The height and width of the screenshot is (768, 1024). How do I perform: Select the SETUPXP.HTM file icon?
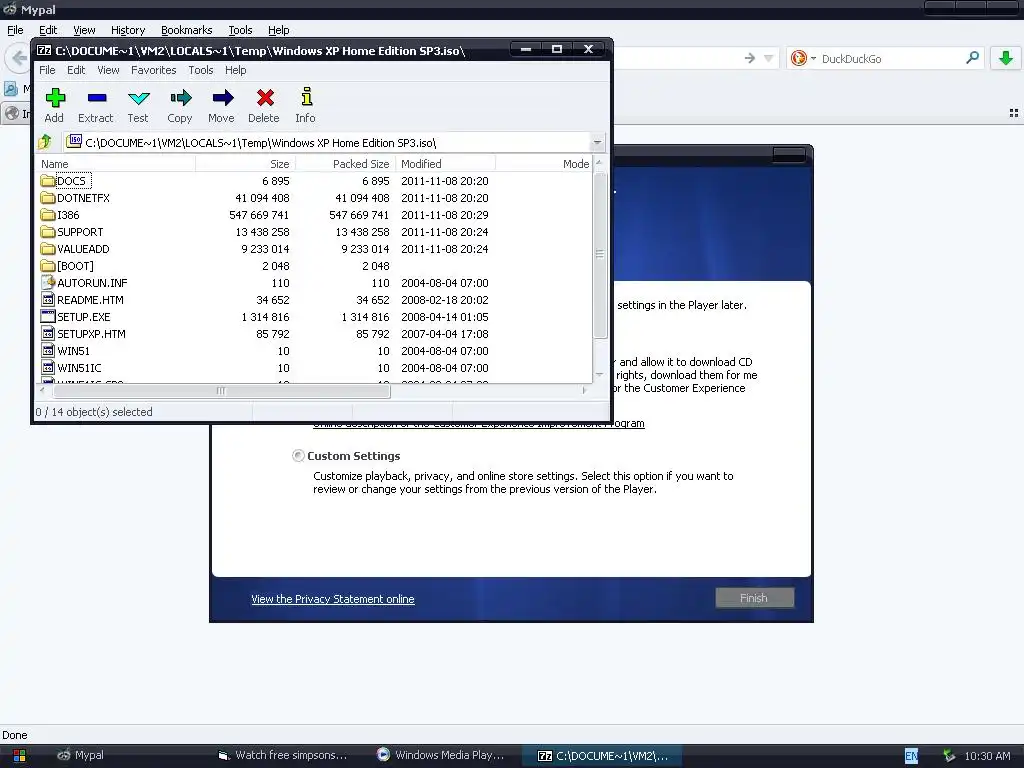tap(48, 333)
